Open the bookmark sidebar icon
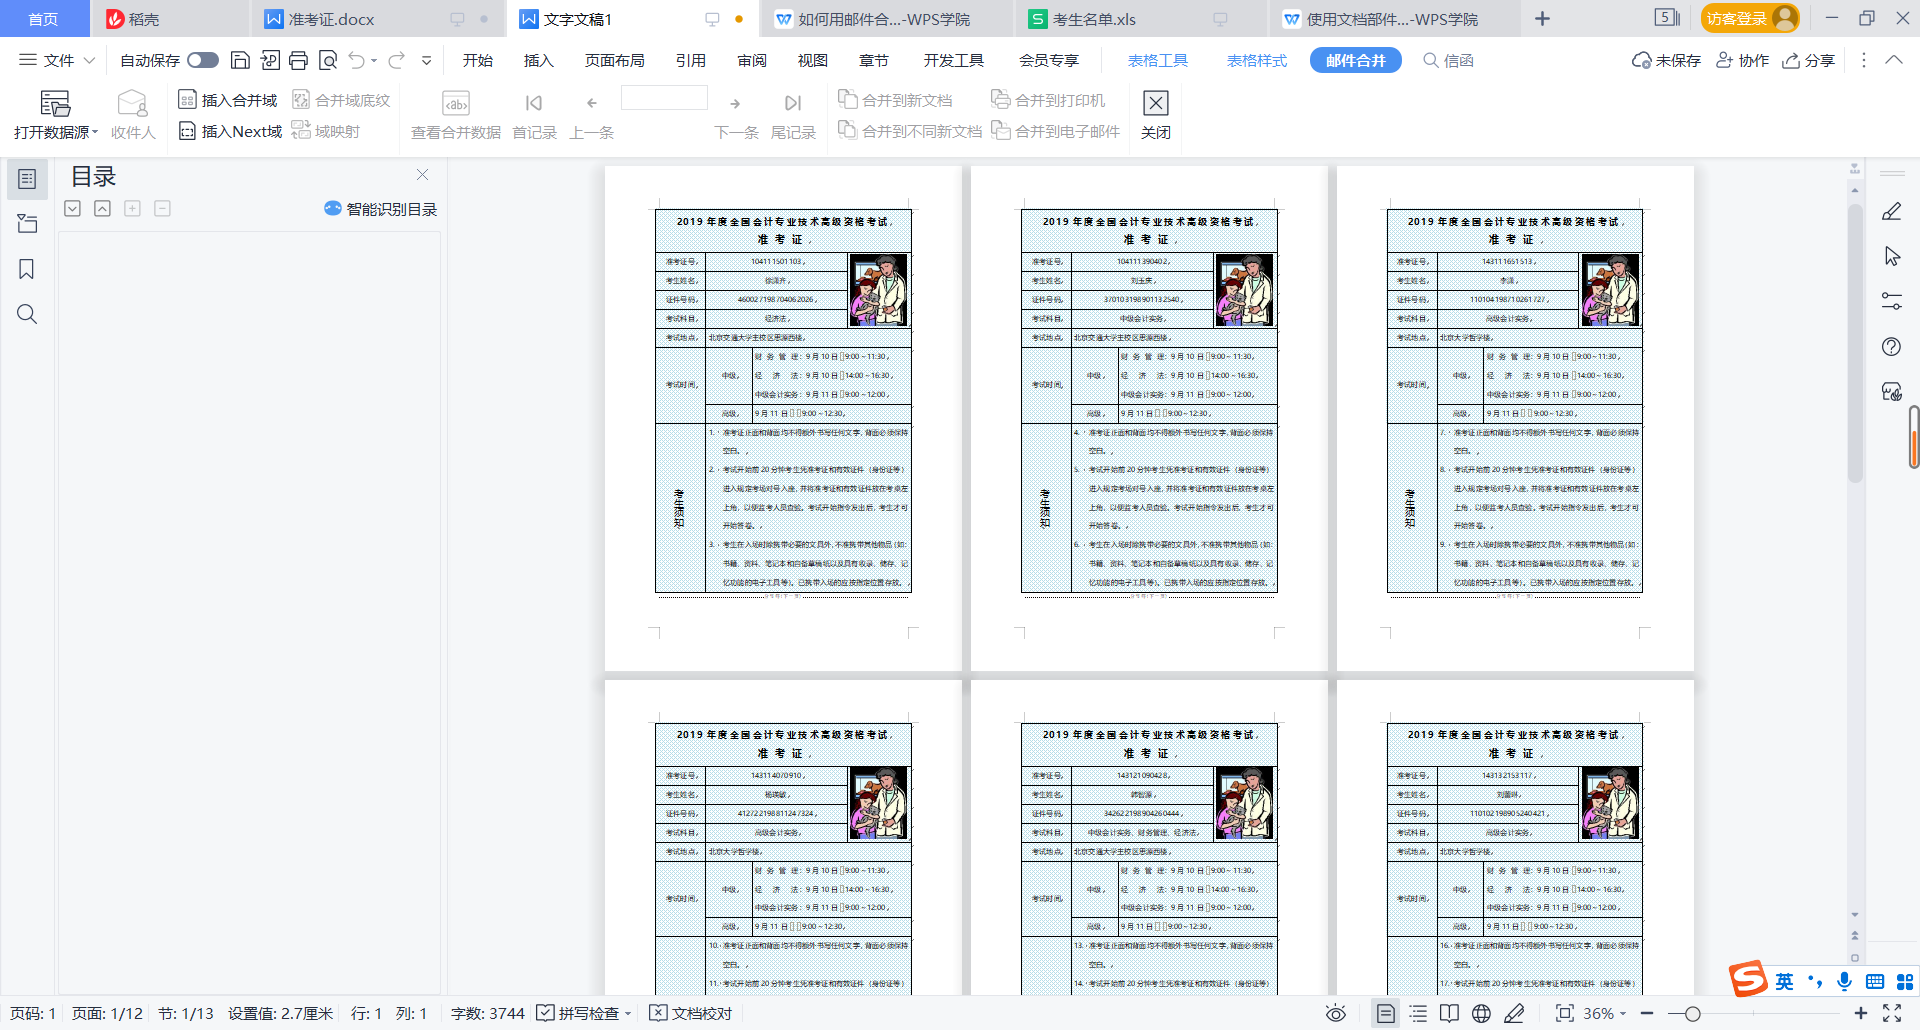The image size is (1920, 1030). pos(27,269)
